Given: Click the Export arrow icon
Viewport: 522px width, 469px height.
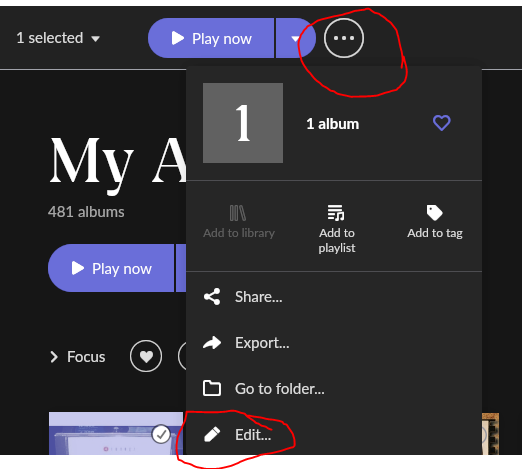Looking at the screenshot, I should tap(212, 343).
